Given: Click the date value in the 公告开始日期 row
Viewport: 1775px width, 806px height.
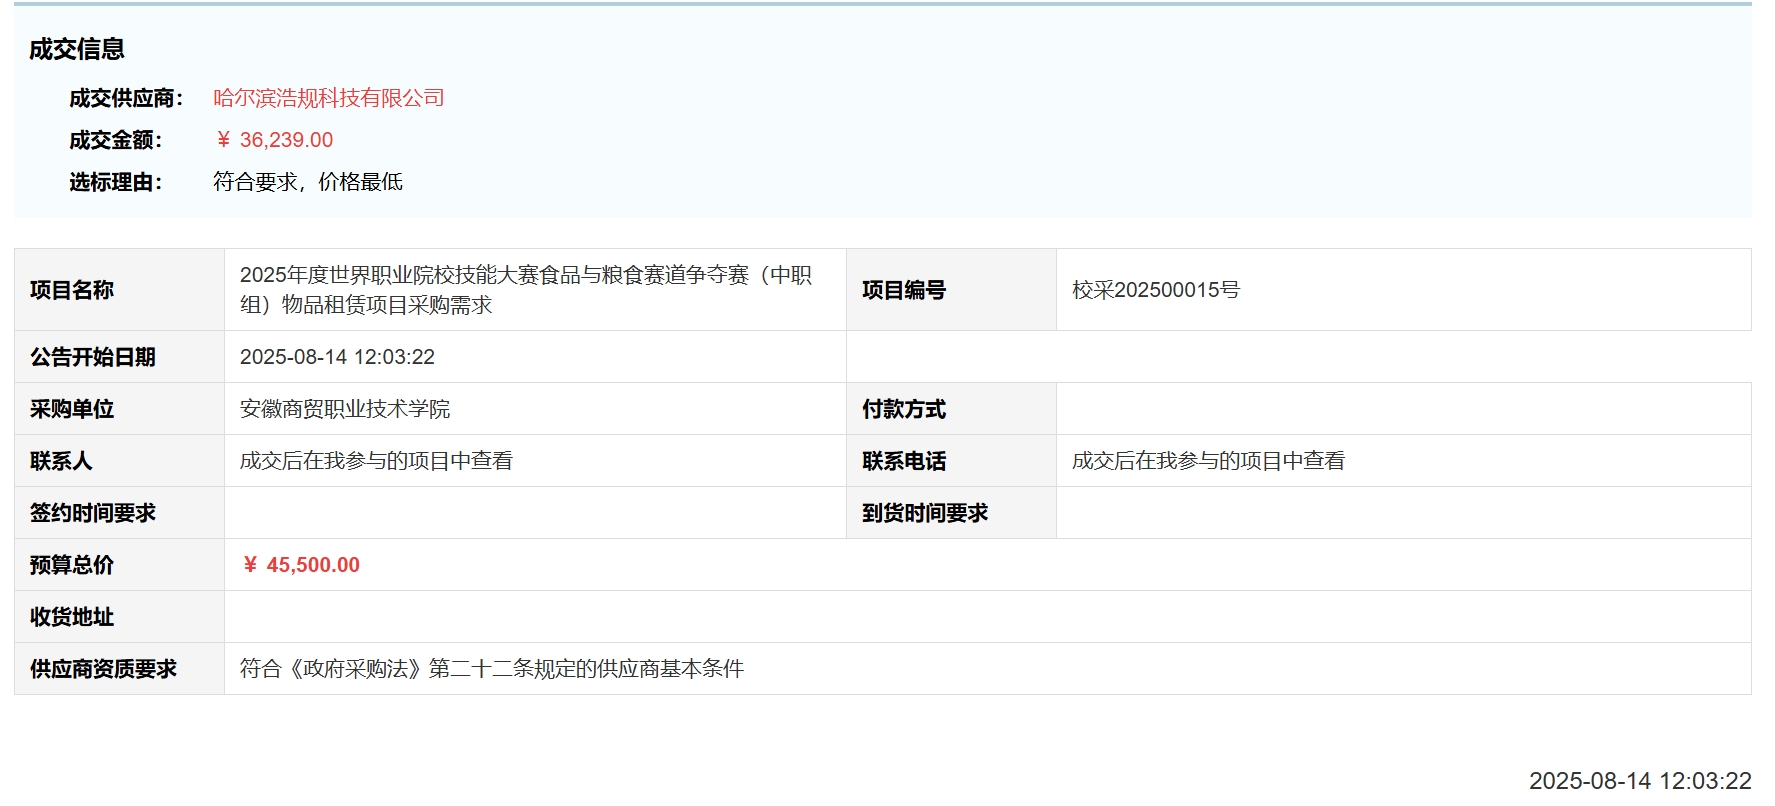Looking at the screenshot, I should tap(337, 357).
